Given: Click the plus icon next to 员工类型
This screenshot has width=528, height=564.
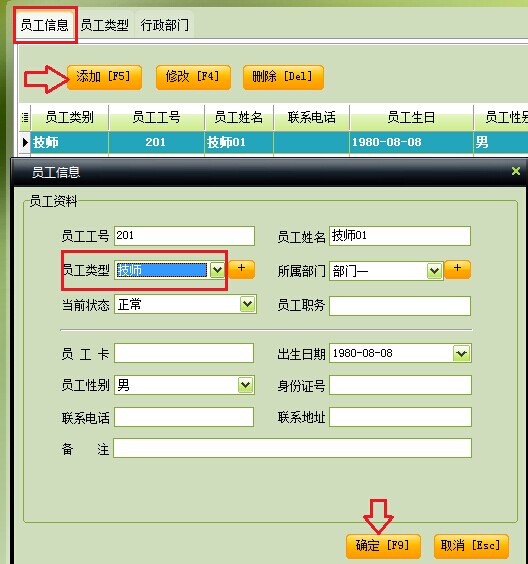Looking at the screenshot, I should (x=241, y=269).
